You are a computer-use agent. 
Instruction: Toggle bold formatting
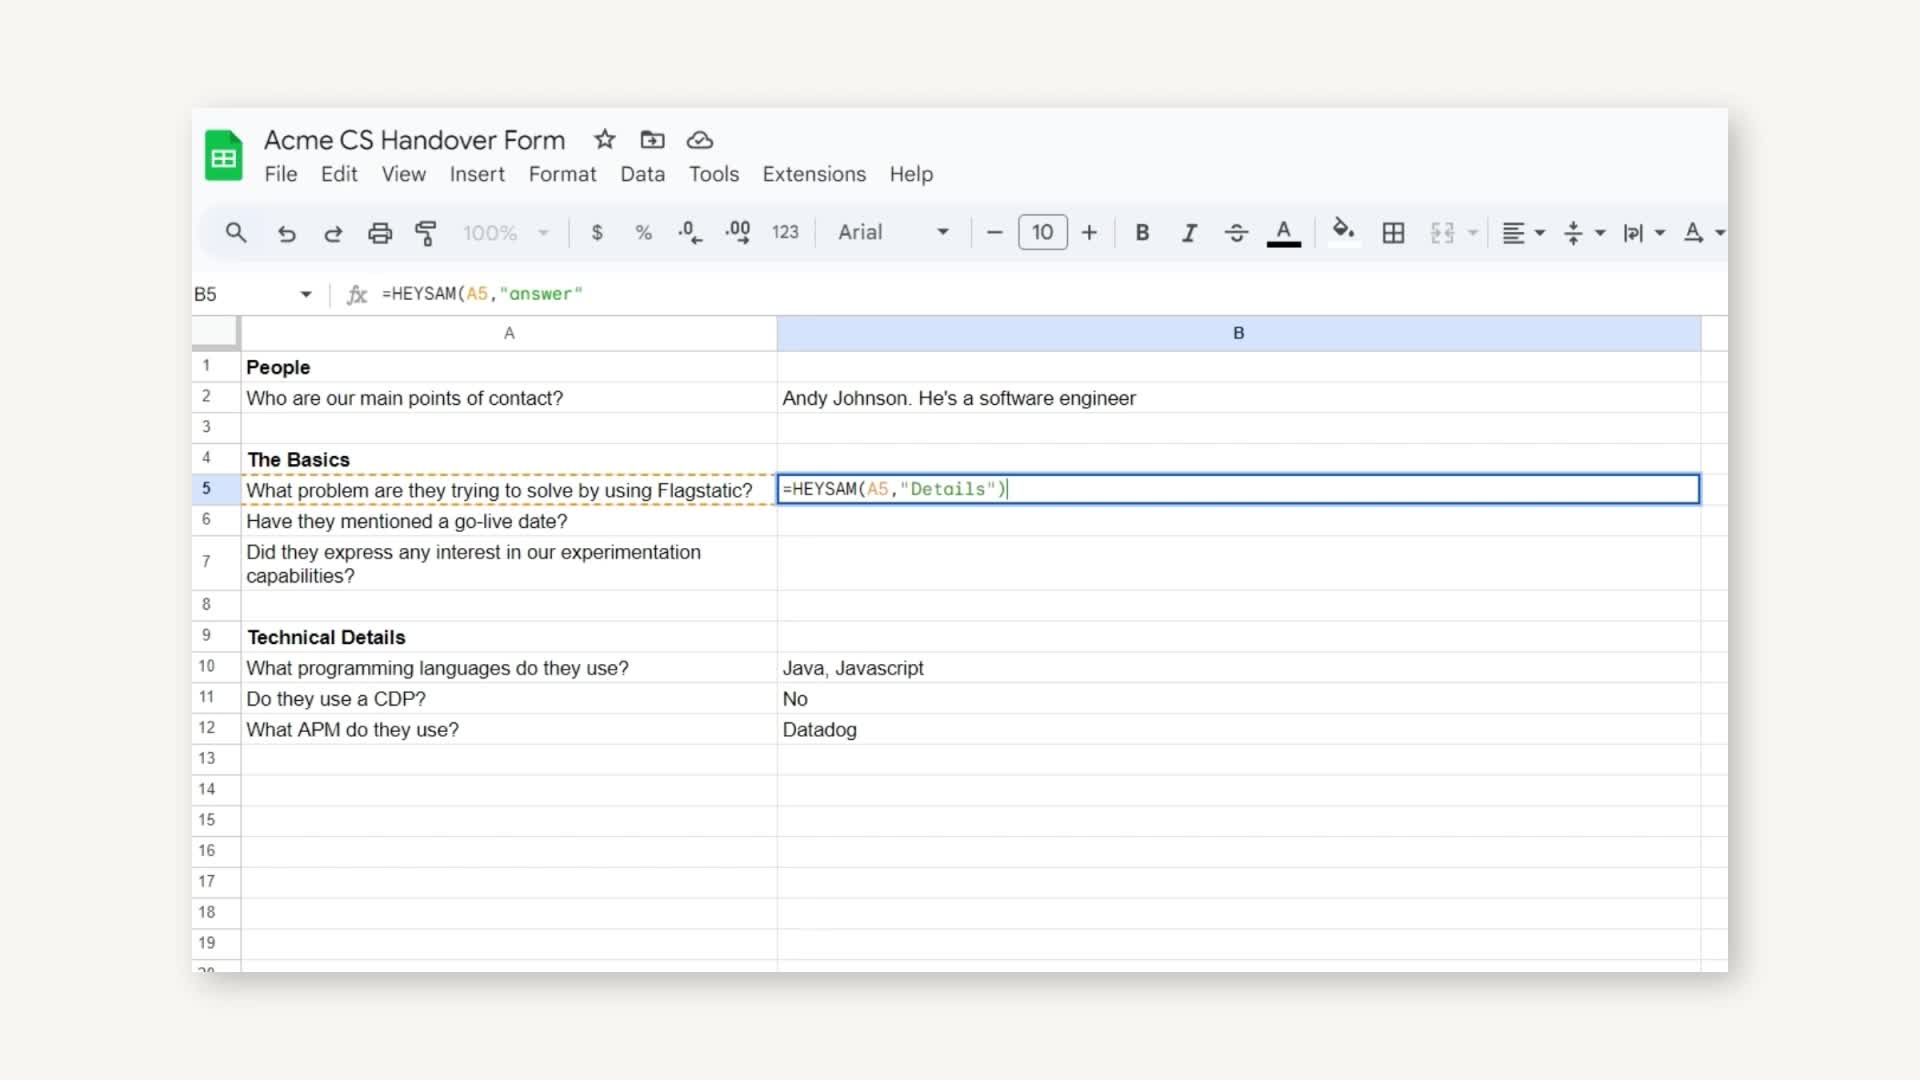1142,233
